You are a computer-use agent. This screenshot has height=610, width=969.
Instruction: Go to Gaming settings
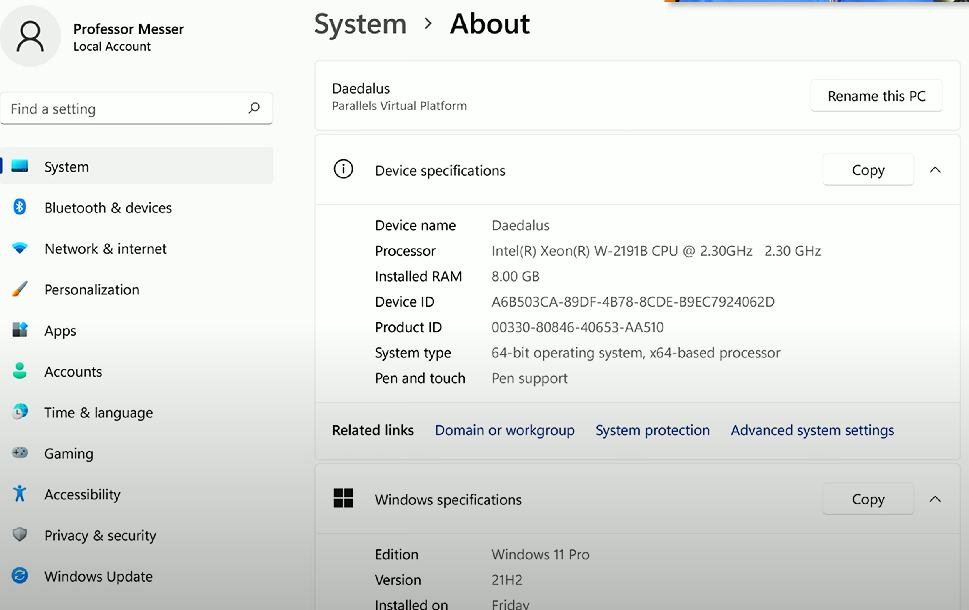click(137, 453)
